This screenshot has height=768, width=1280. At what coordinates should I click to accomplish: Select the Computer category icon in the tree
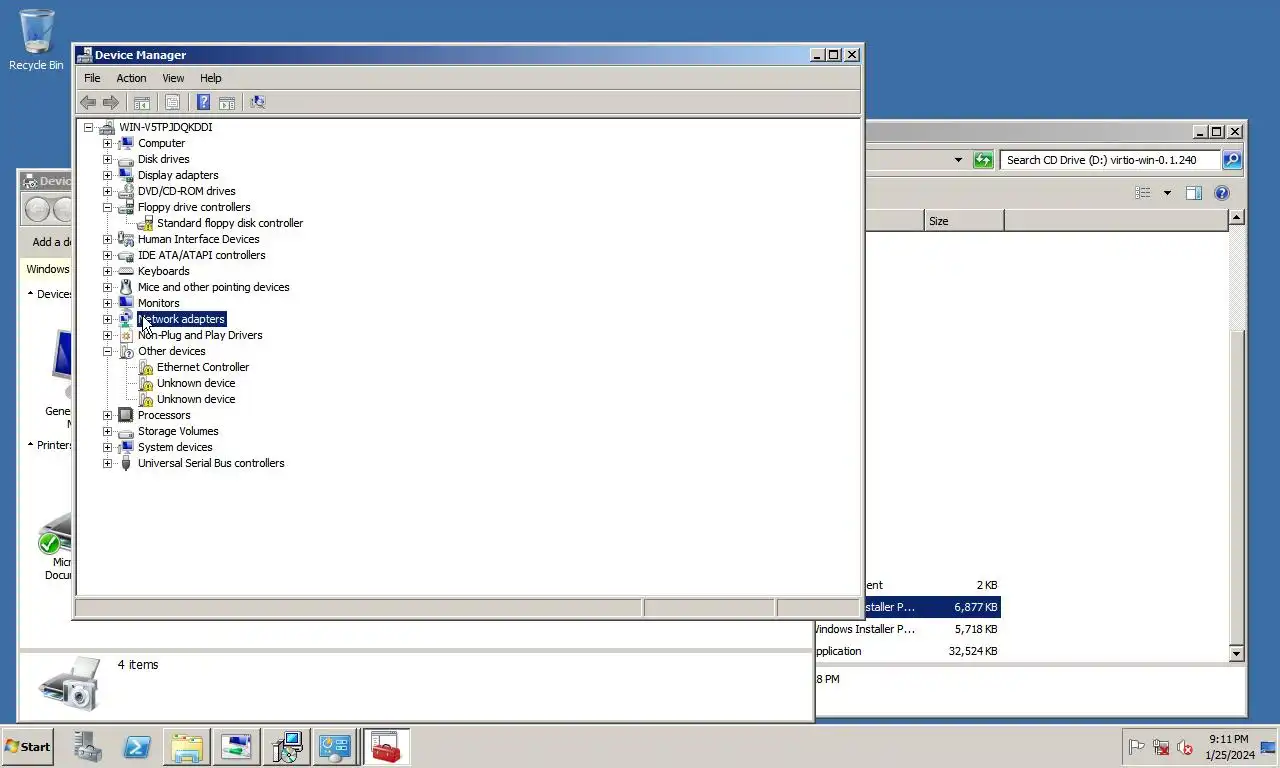click(x=126, y=143)
